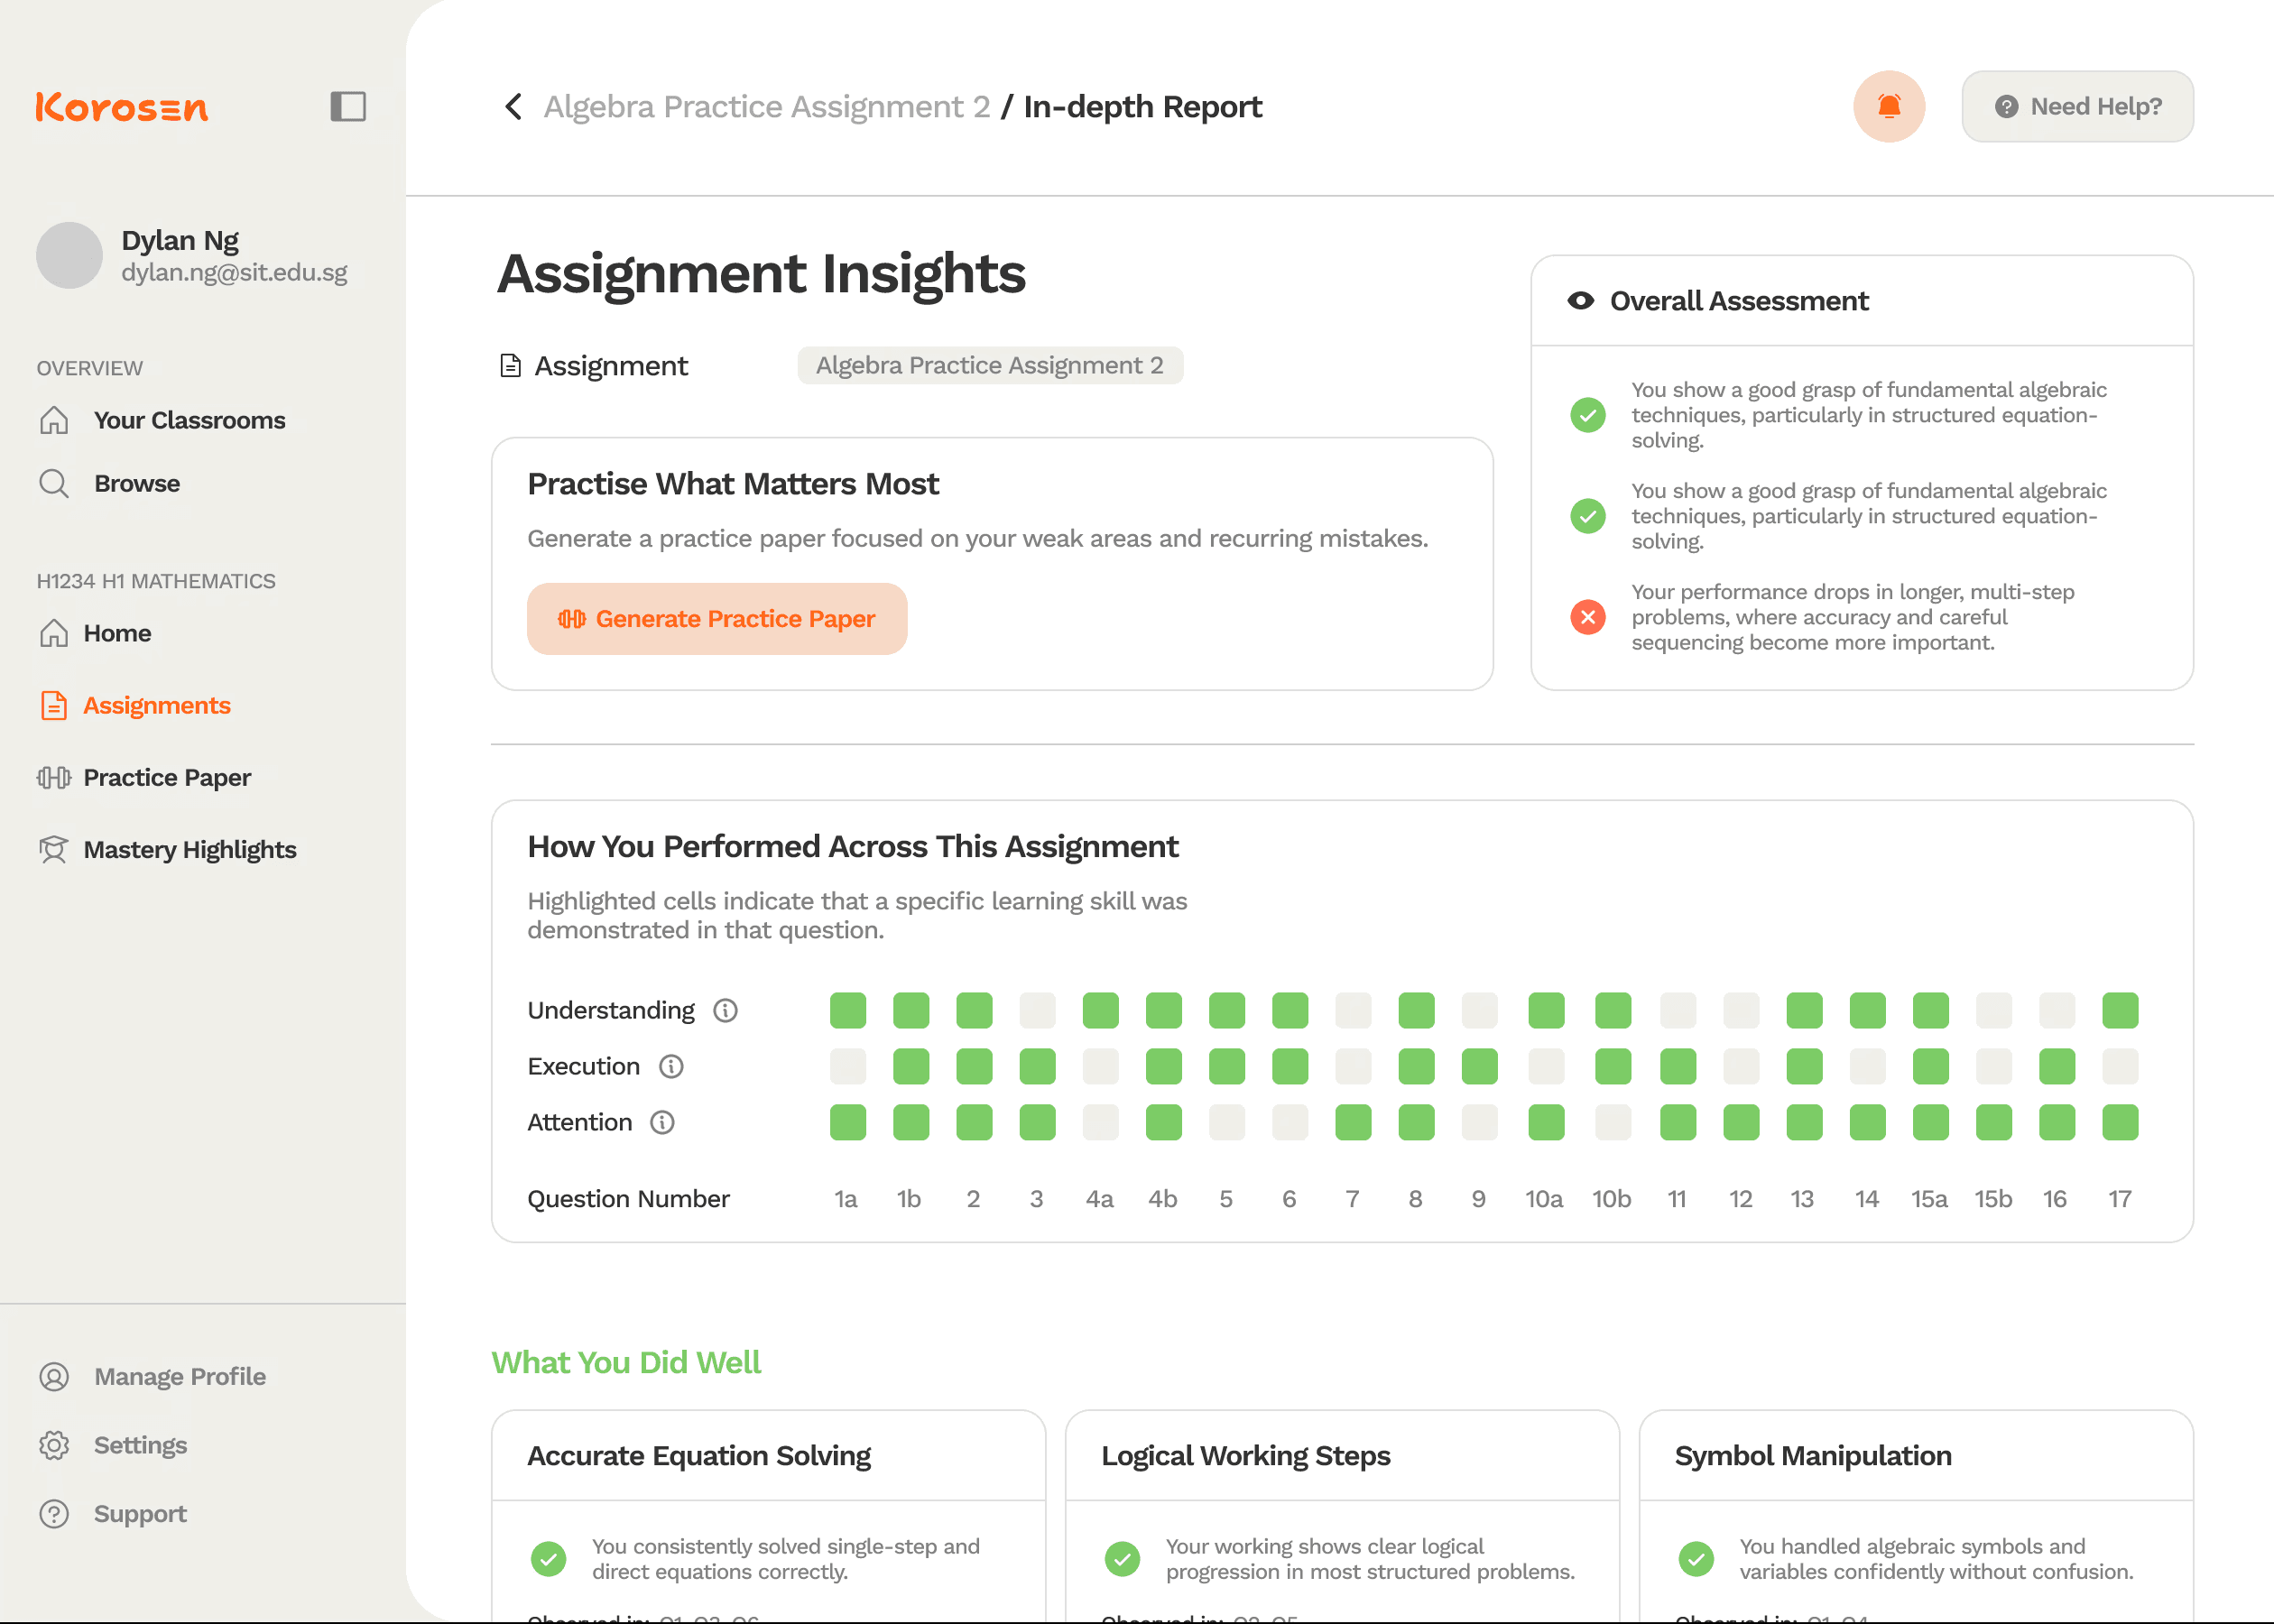Collapse the sidebar using the panel toggle
This screenshot has width=2274, height=1624.
(x=348, y=106)
